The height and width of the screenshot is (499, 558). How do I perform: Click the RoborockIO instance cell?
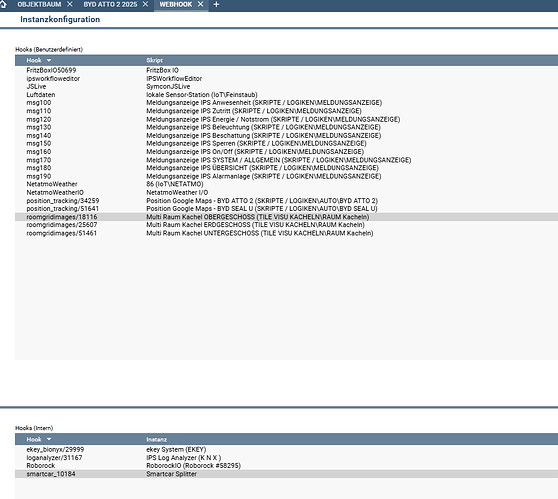(194, 466)
